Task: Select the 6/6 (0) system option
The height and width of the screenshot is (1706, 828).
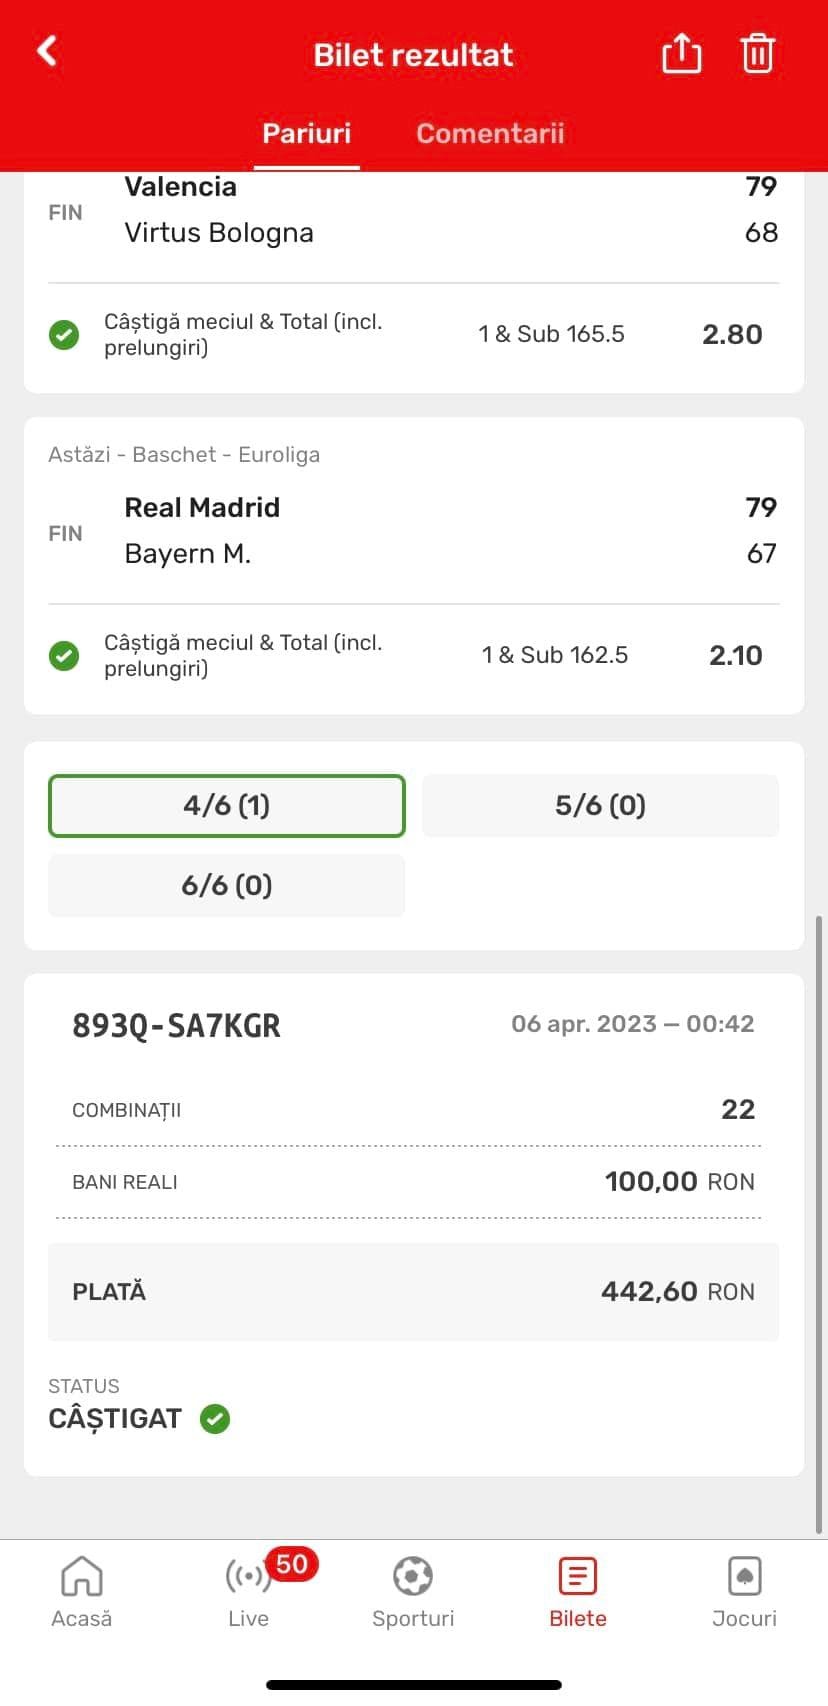Action: (x=227, y=886)
